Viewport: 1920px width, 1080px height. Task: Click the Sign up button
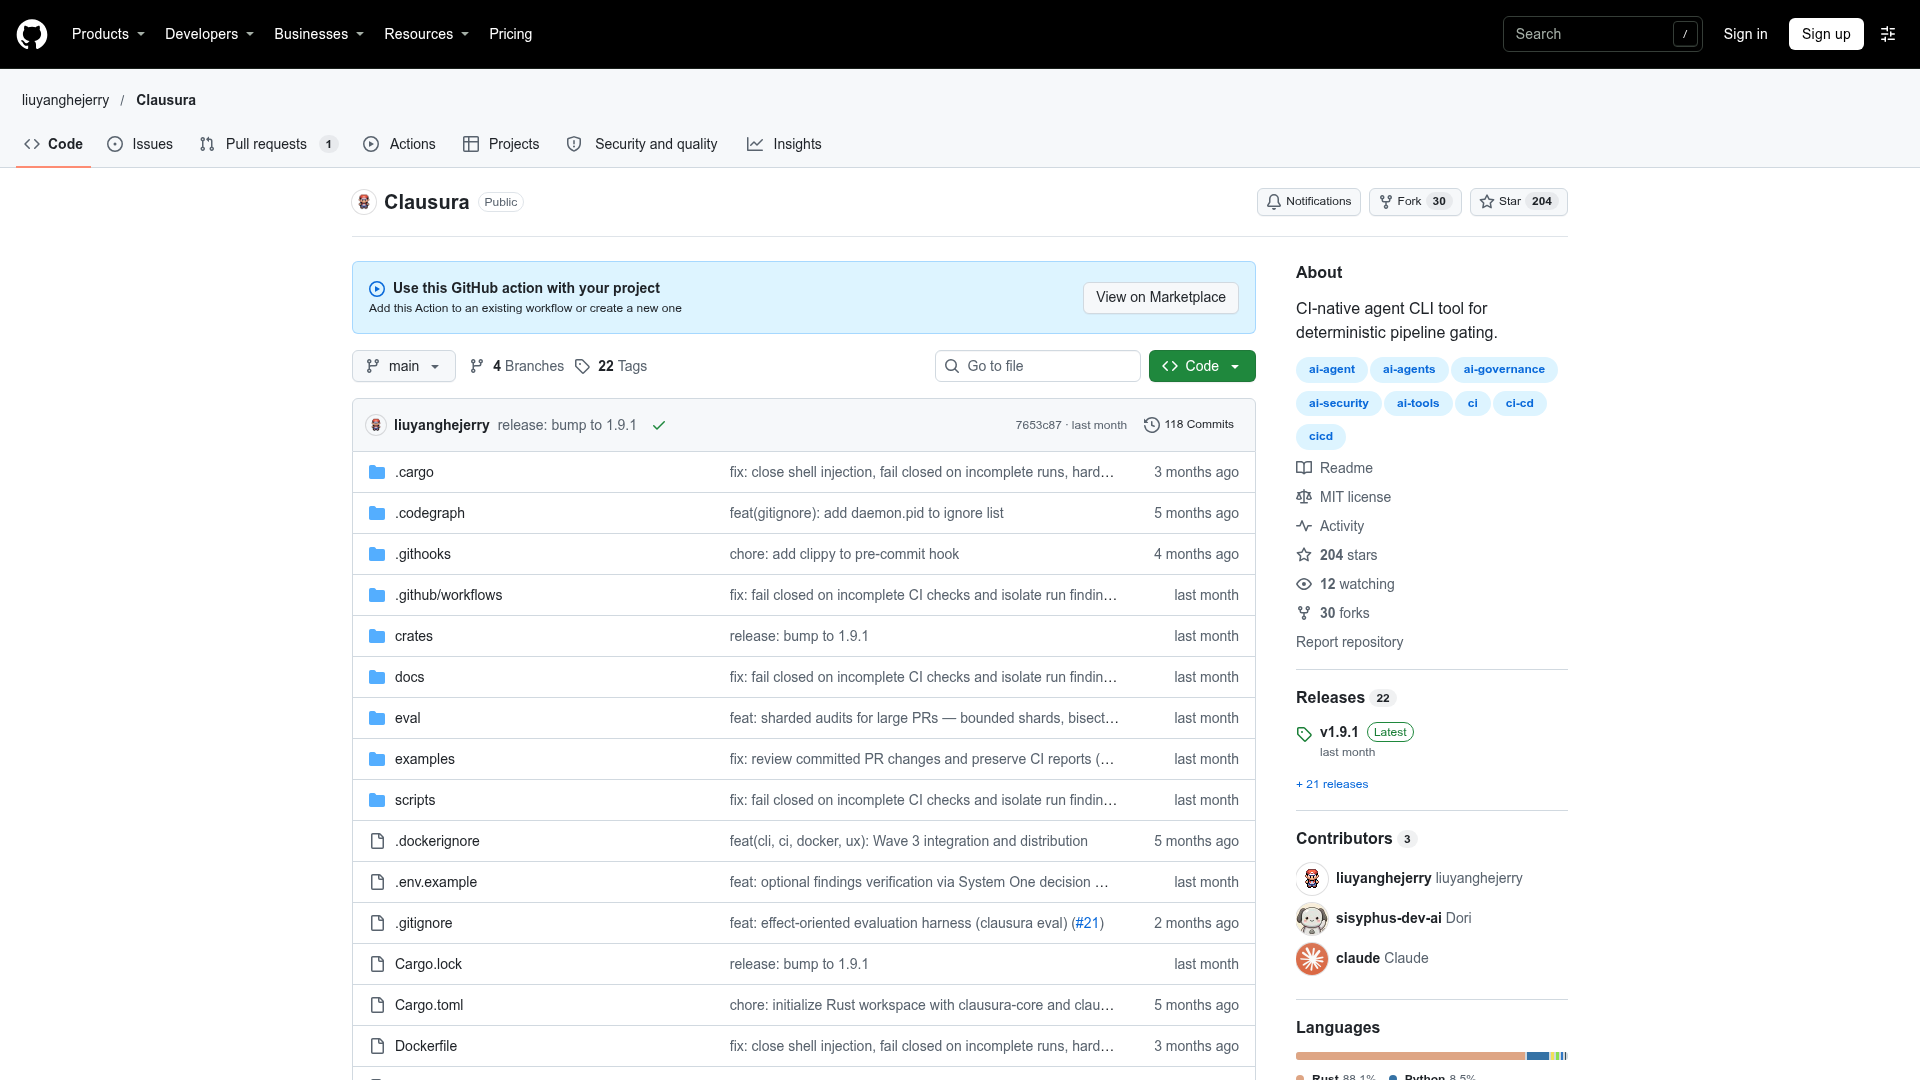1826,34
